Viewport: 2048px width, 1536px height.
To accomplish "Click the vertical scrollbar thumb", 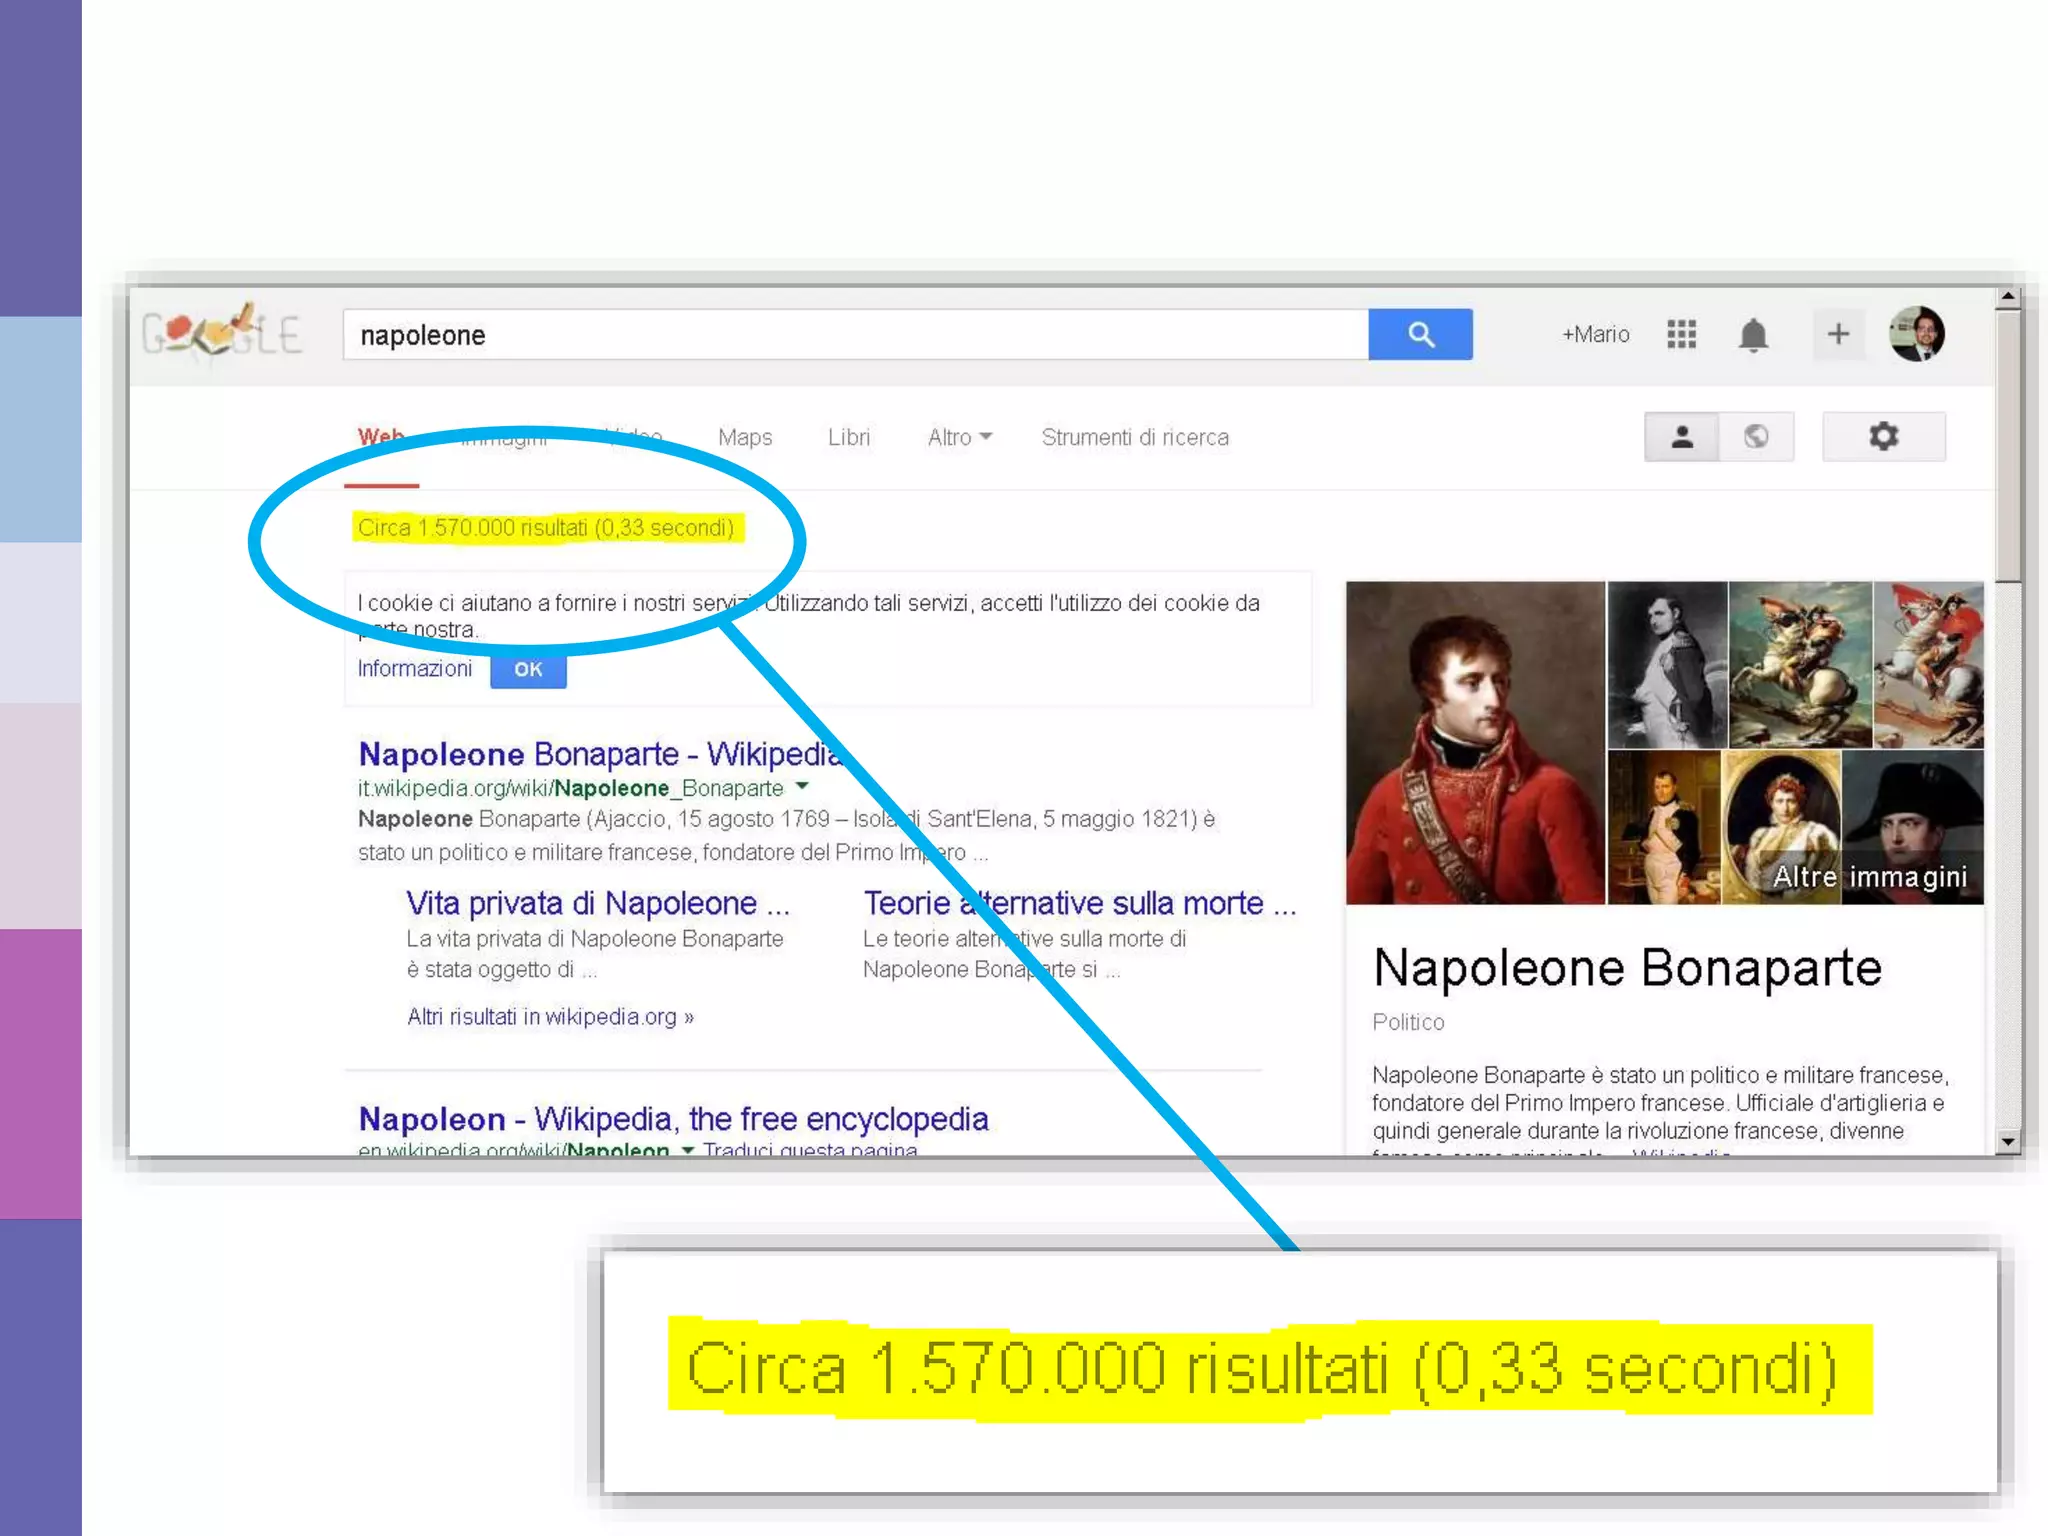I will [2008, 445].
